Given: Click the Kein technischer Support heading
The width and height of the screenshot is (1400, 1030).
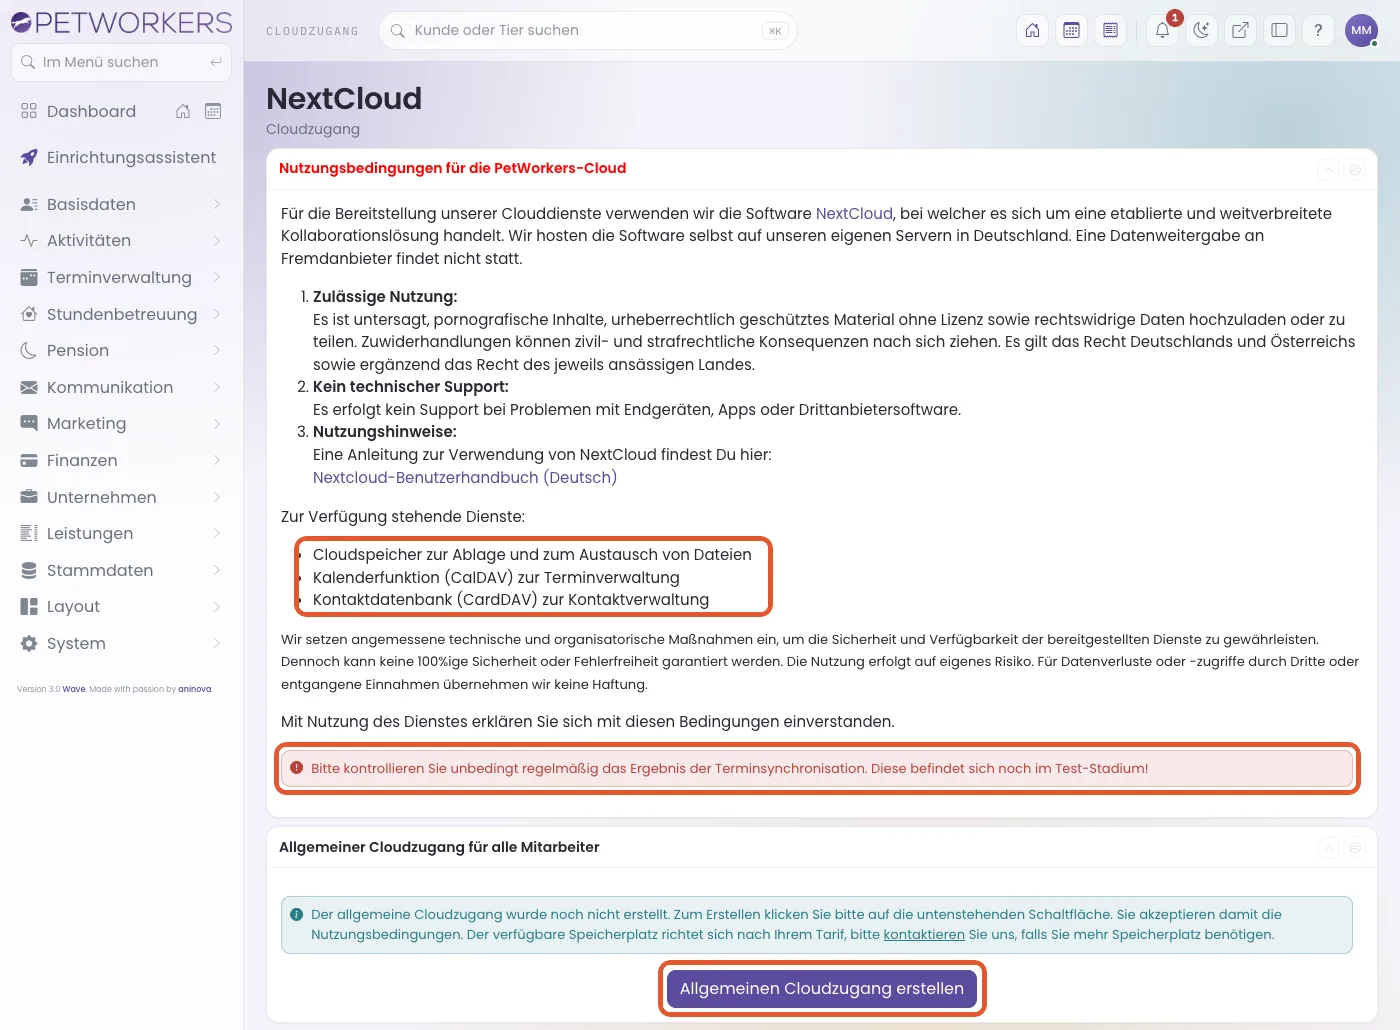Looking at the screenshot, I should 411,386.
